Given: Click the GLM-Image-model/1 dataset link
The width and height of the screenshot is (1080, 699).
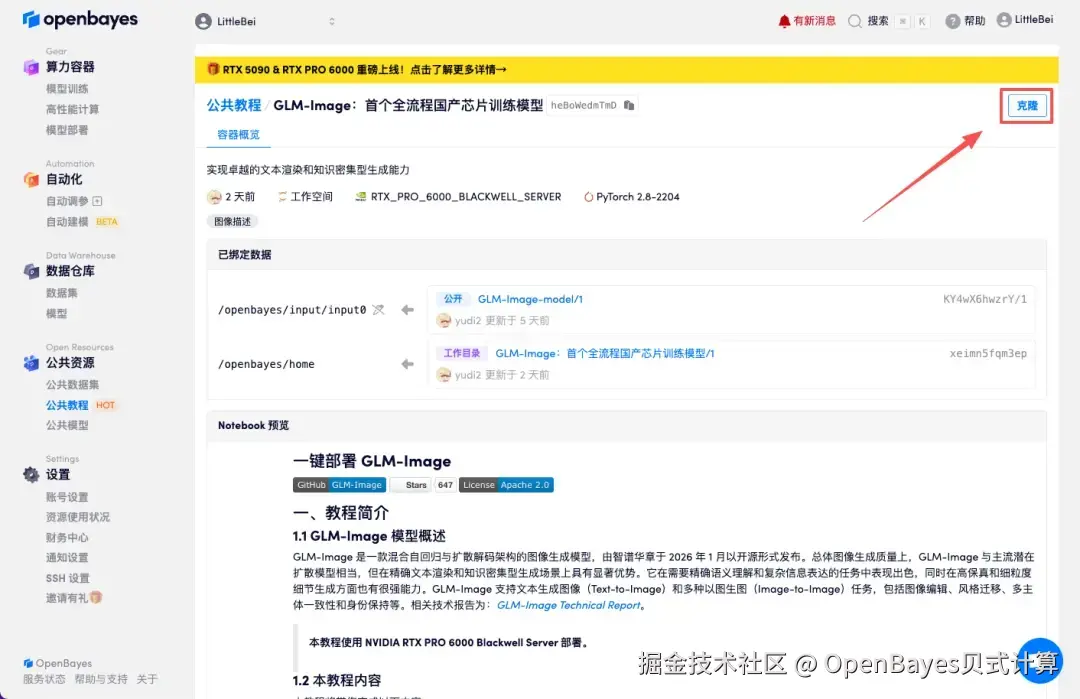Looking at the screenshot, I should pyautogui.click(x=530, y=299).
